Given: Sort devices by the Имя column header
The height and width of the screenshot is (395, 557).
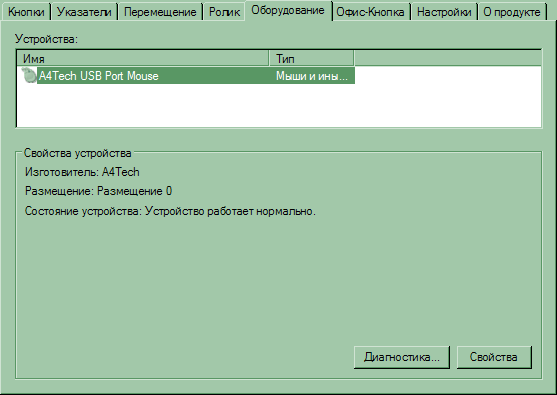Looking at the screenshot, I should coord(143,58).
